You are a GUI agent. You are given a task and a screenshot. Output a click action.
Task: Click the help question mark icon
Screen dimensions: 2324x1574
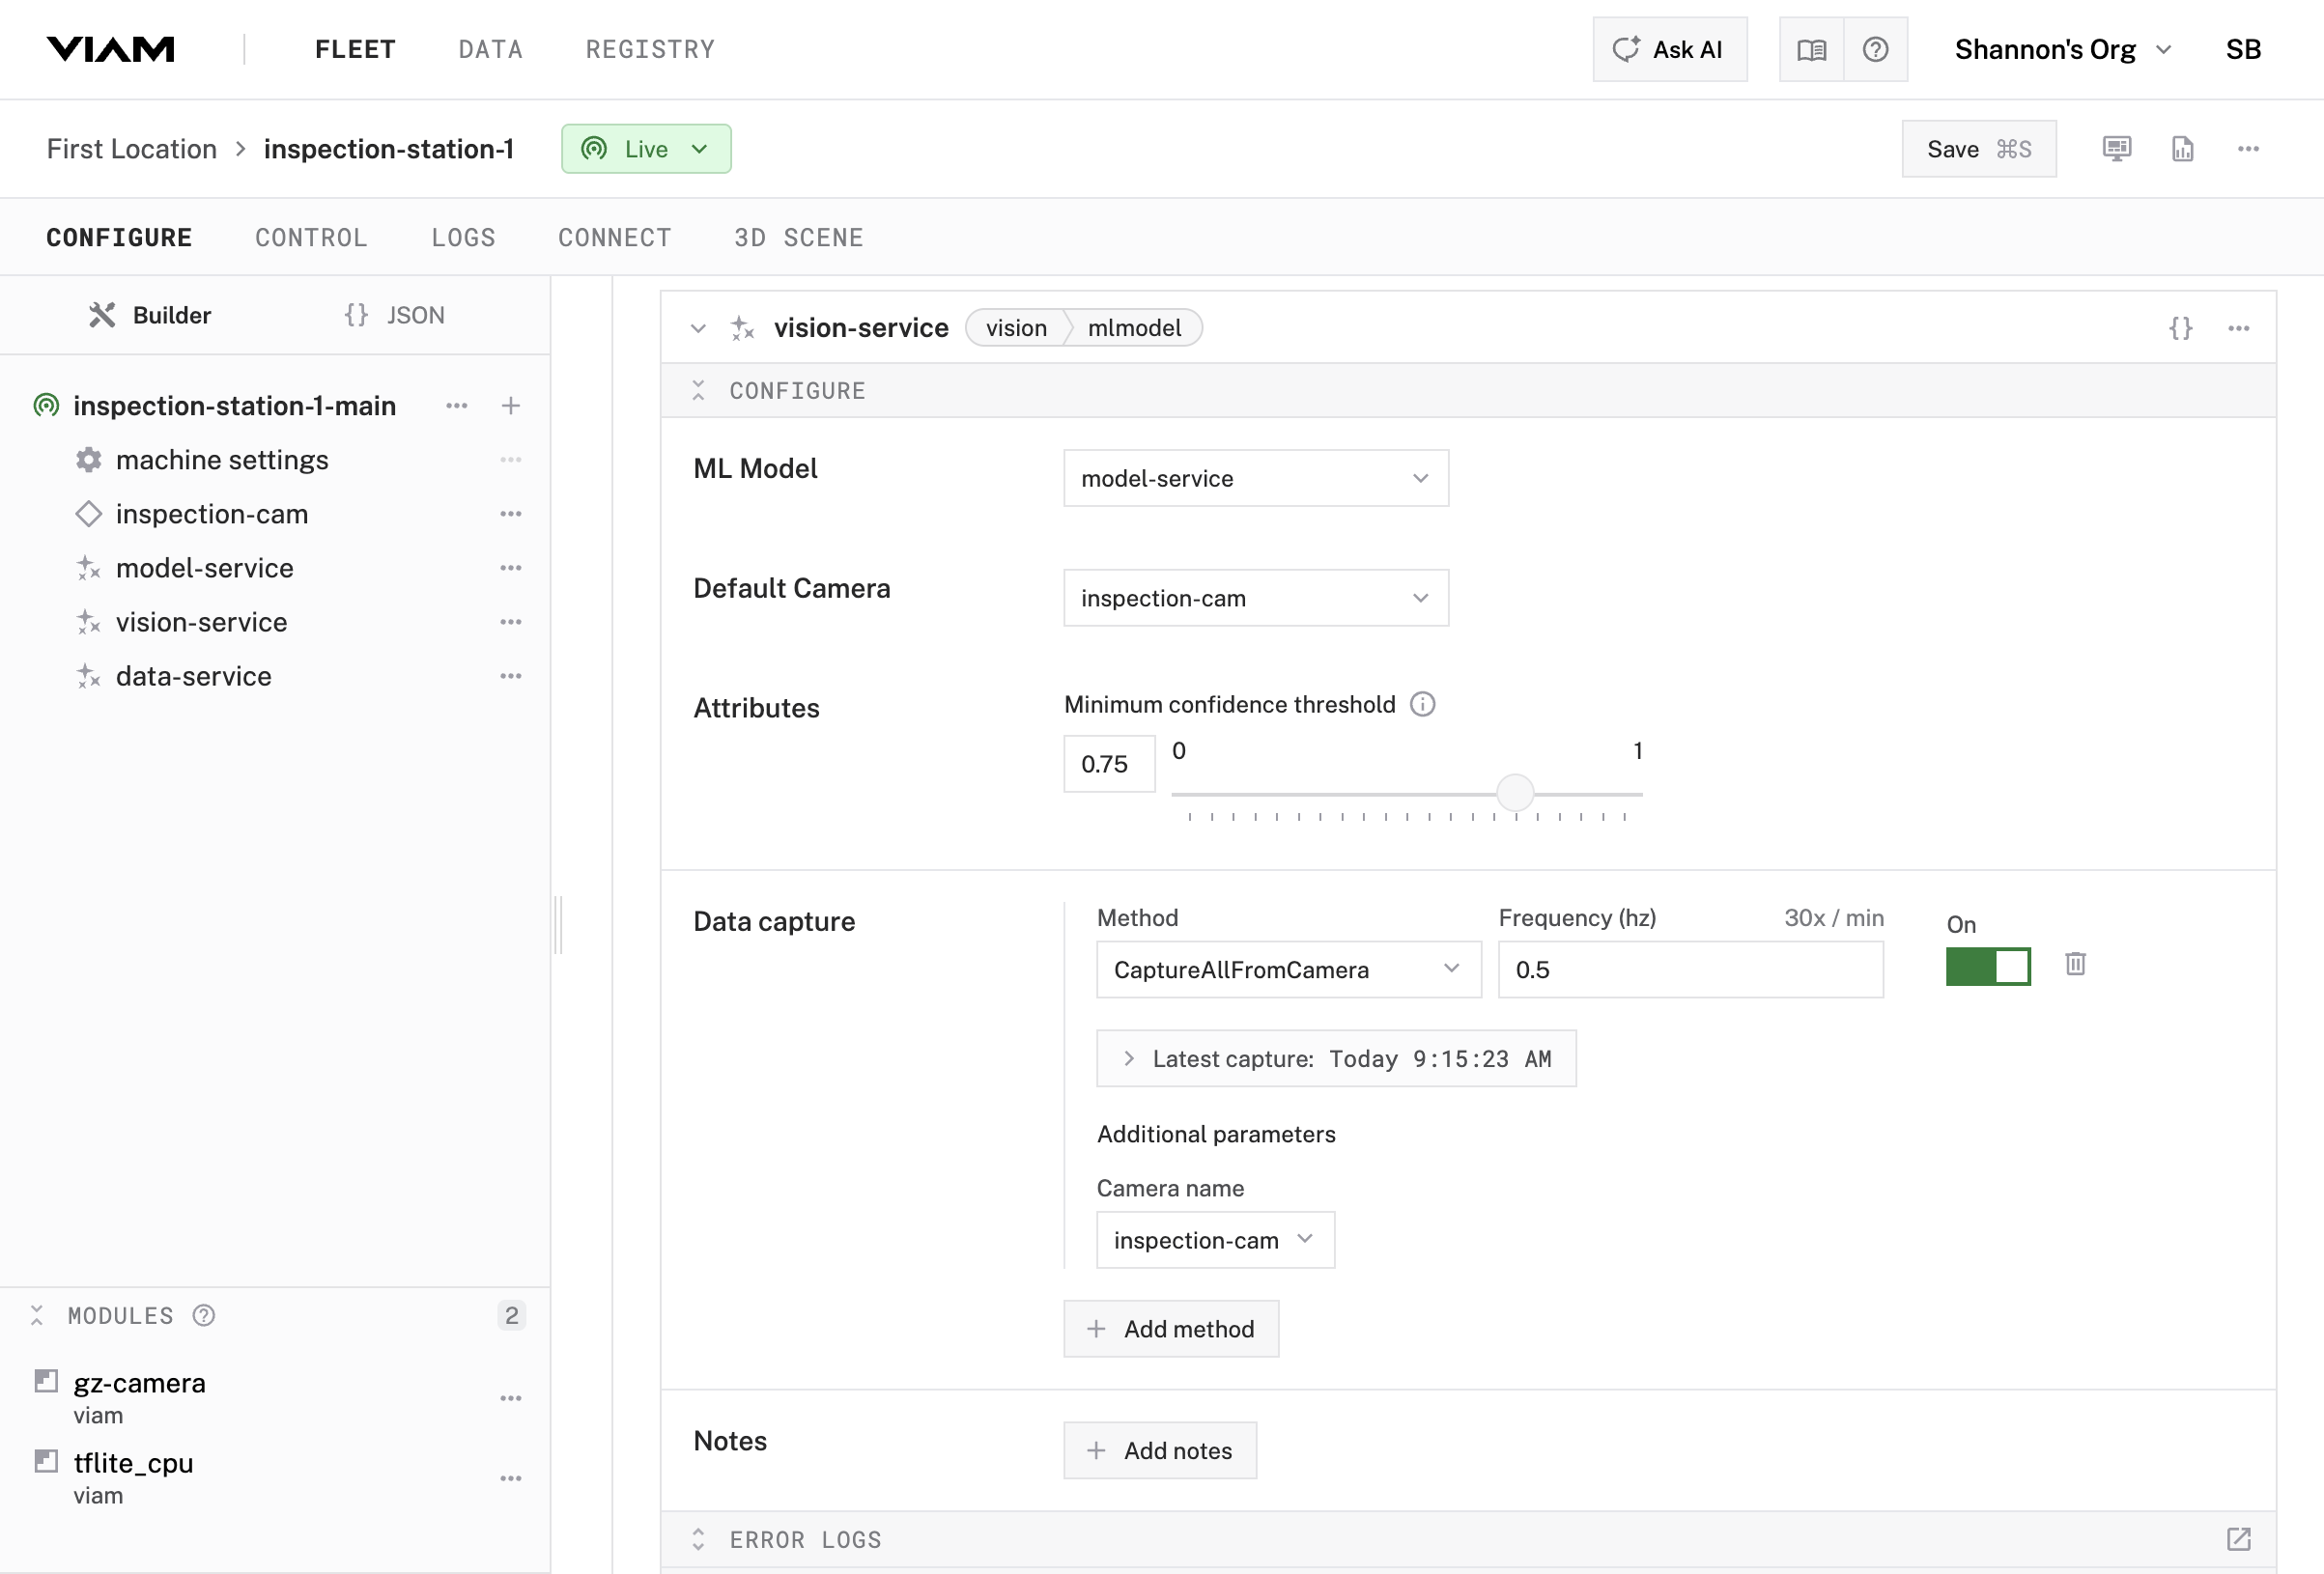pyautogui.click(x=1875, y=49)
